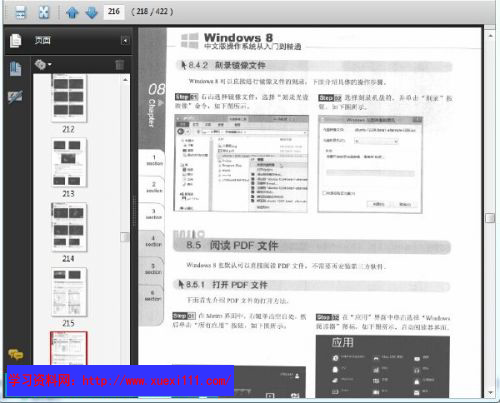Select page 214 thumbnail
Image resolution: width=500 pixels, height=403 pixels.
pyautogui.click(x=69, y=227)
